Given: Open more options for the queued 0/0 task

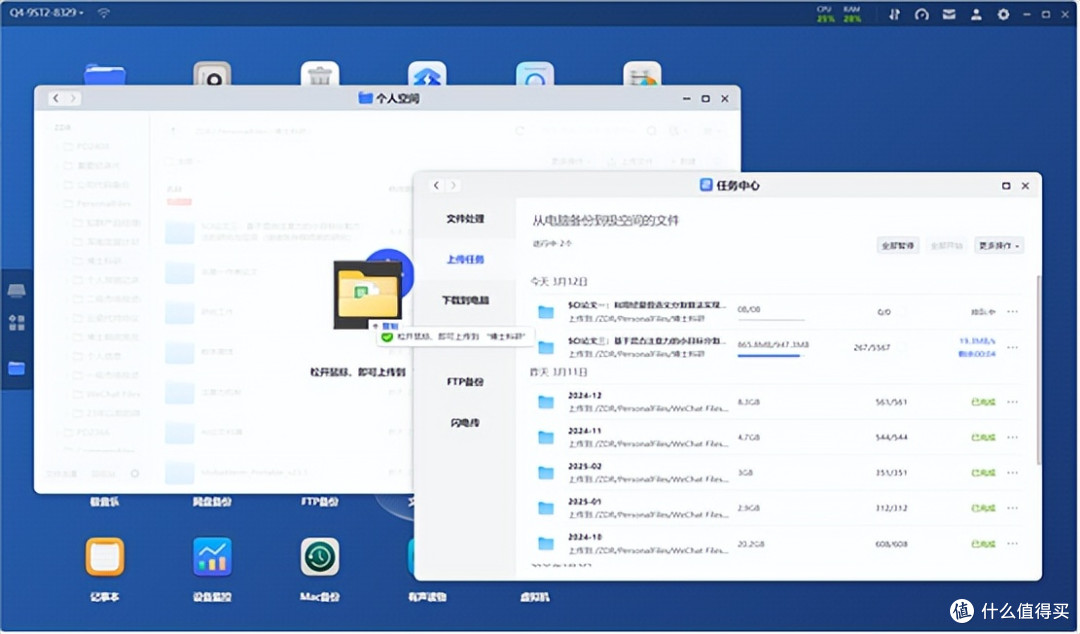Looking at the screenshot, I should click(x=1012, y=311).
